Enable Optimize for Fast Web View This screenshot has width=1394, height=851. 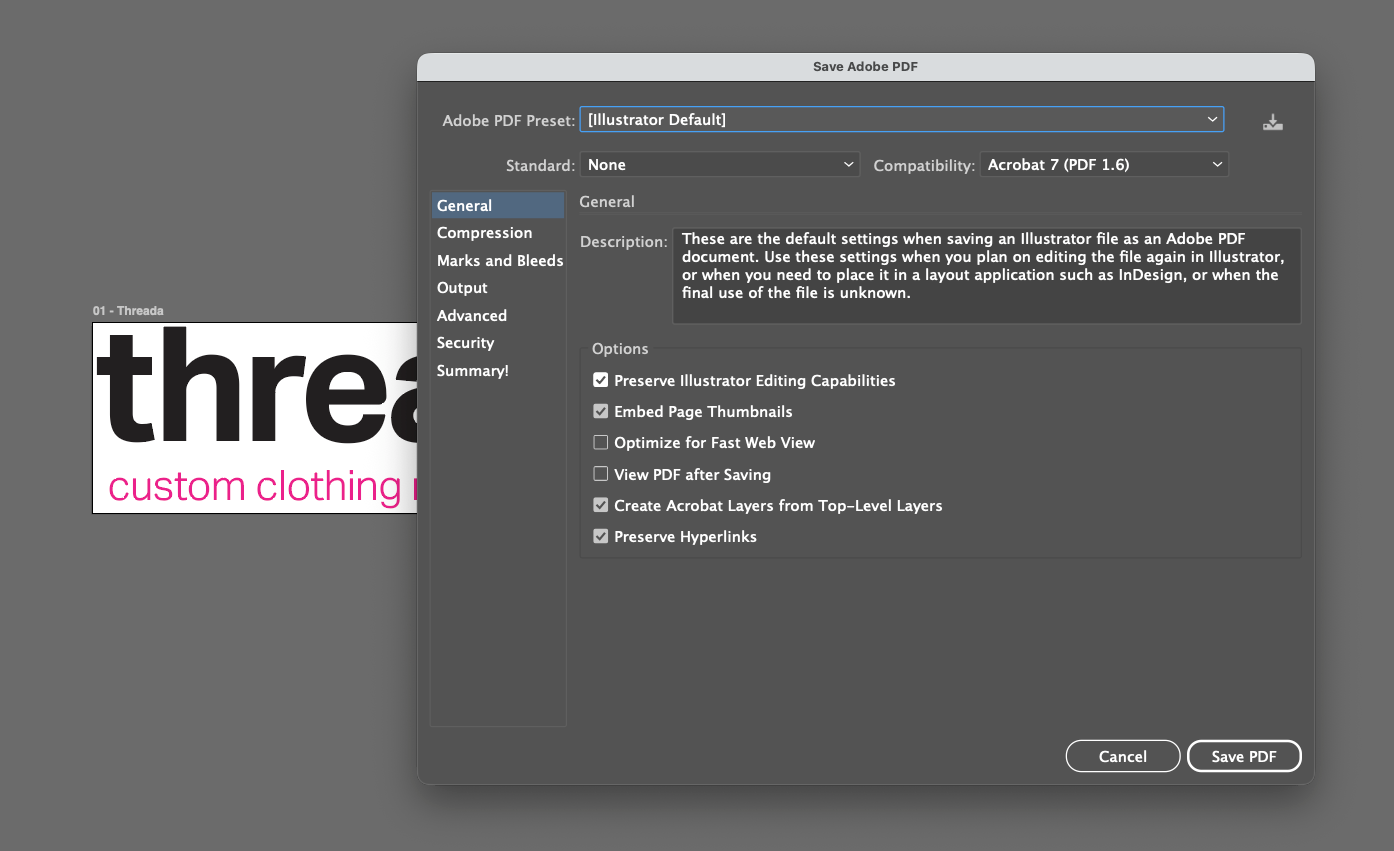601,442
